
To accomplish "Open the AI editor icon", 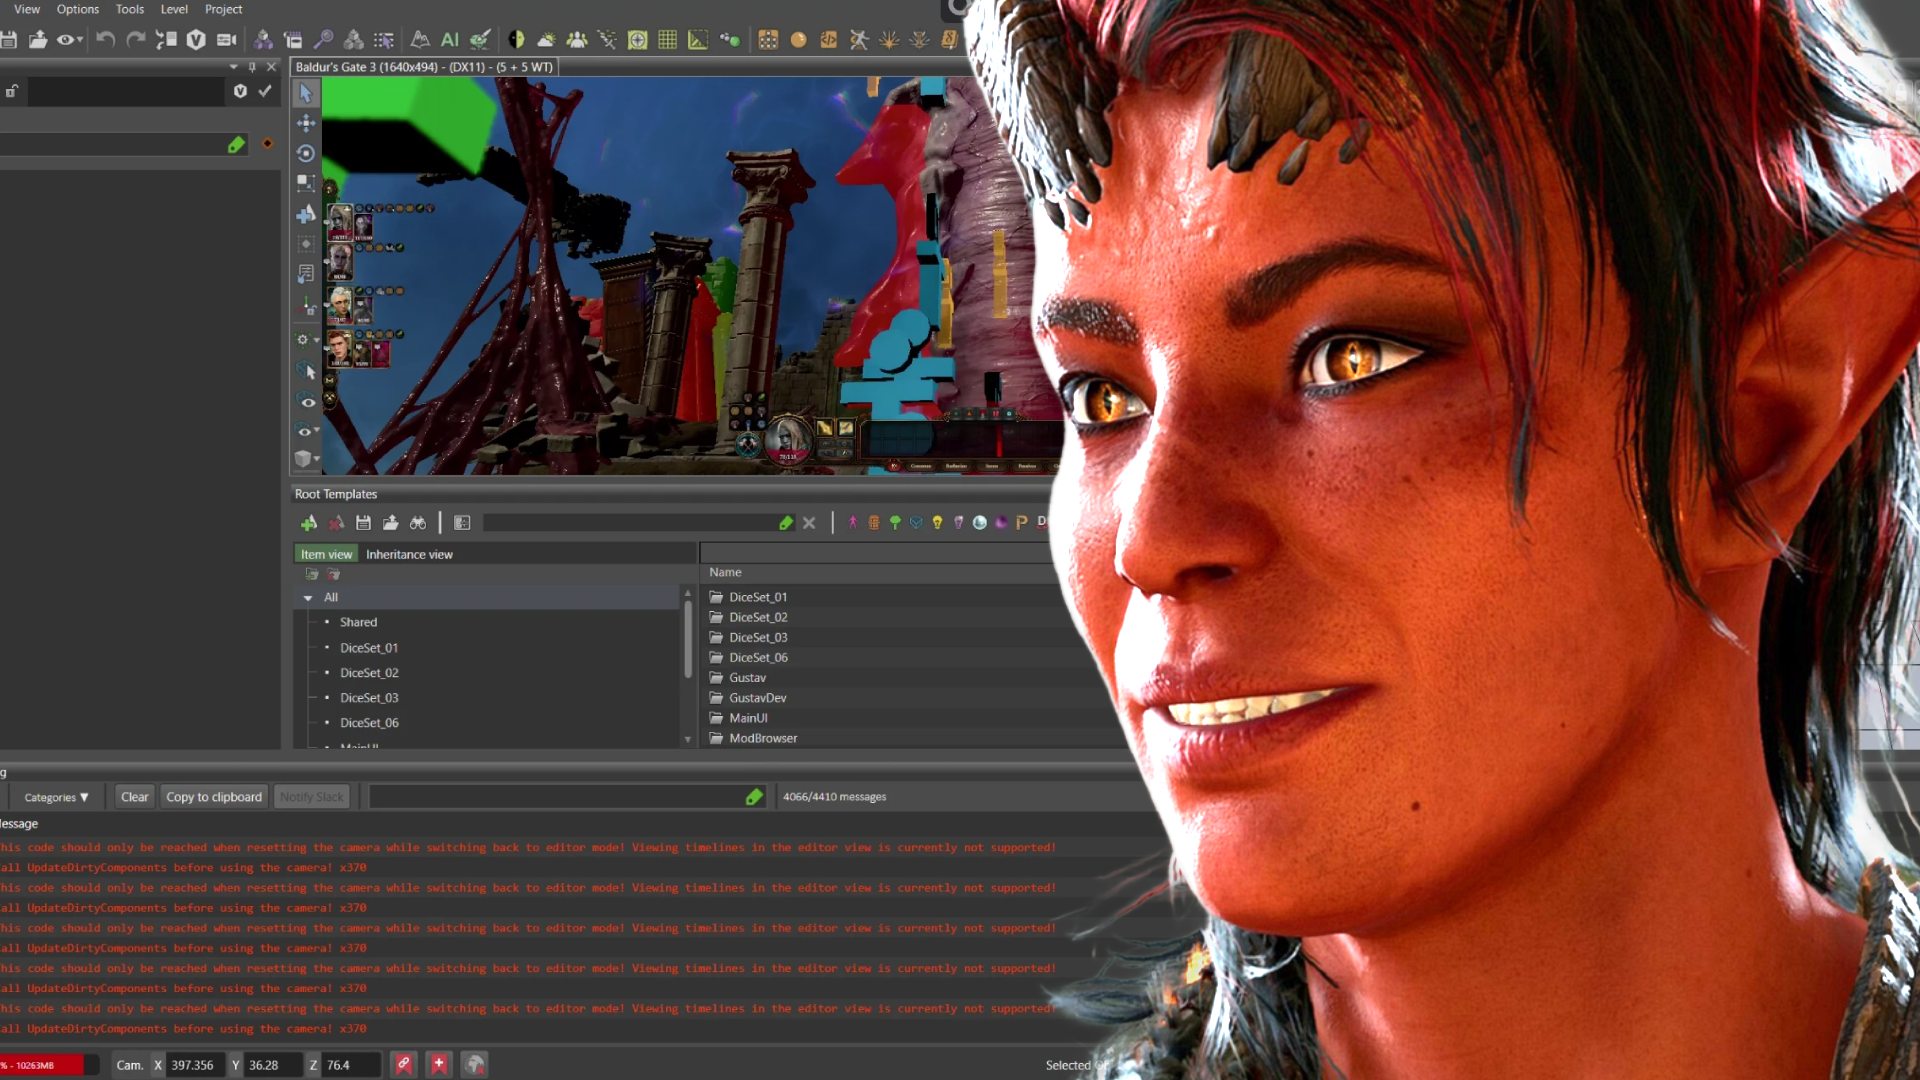I will pyautogui.click(x=450, y=40).
